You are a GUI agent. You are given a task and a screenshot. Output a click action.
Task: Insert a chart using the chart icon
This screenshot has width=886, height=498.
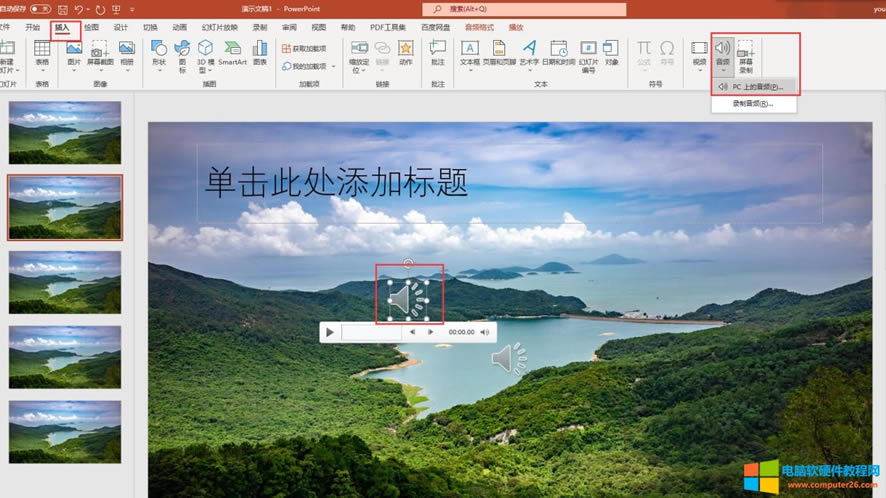coord(260,52)
